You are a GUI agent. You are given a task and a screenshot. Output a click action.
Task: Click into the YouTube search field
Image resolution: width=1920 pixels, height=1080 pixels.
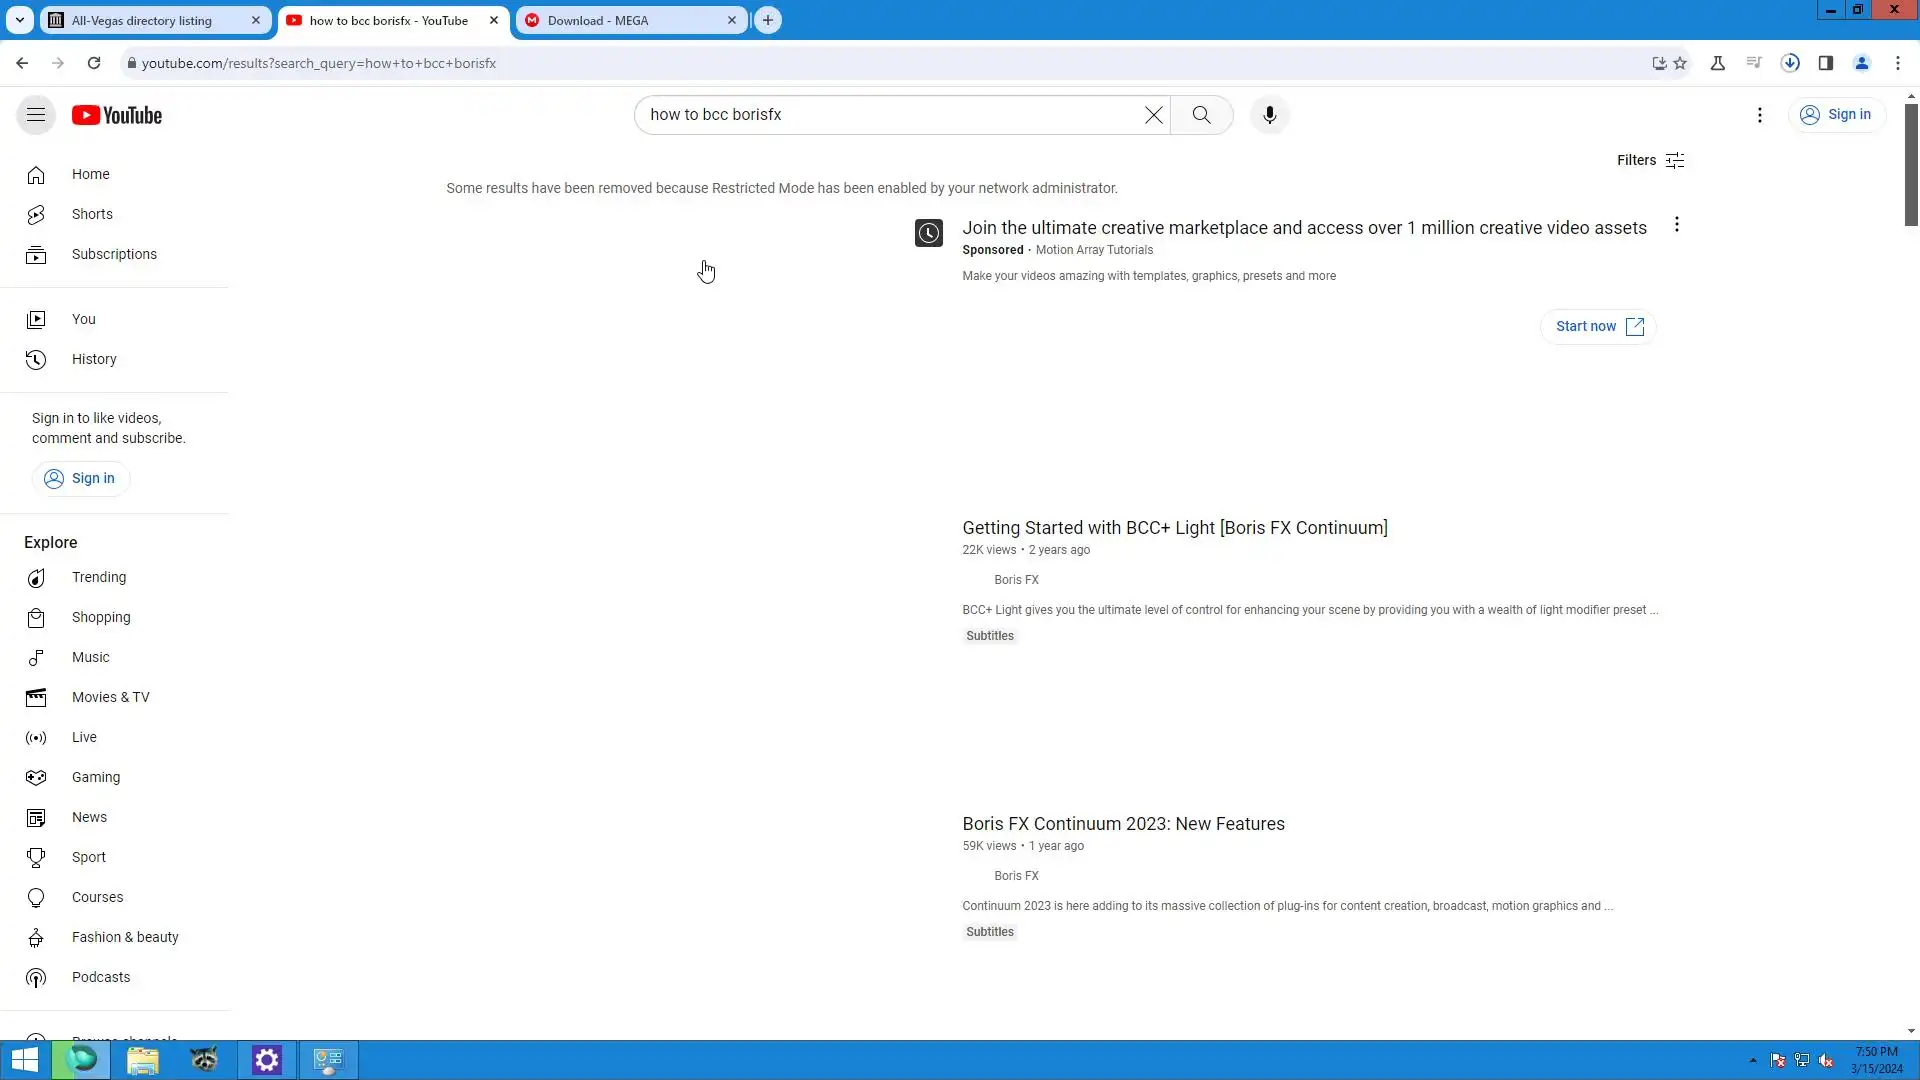(890, 115)
